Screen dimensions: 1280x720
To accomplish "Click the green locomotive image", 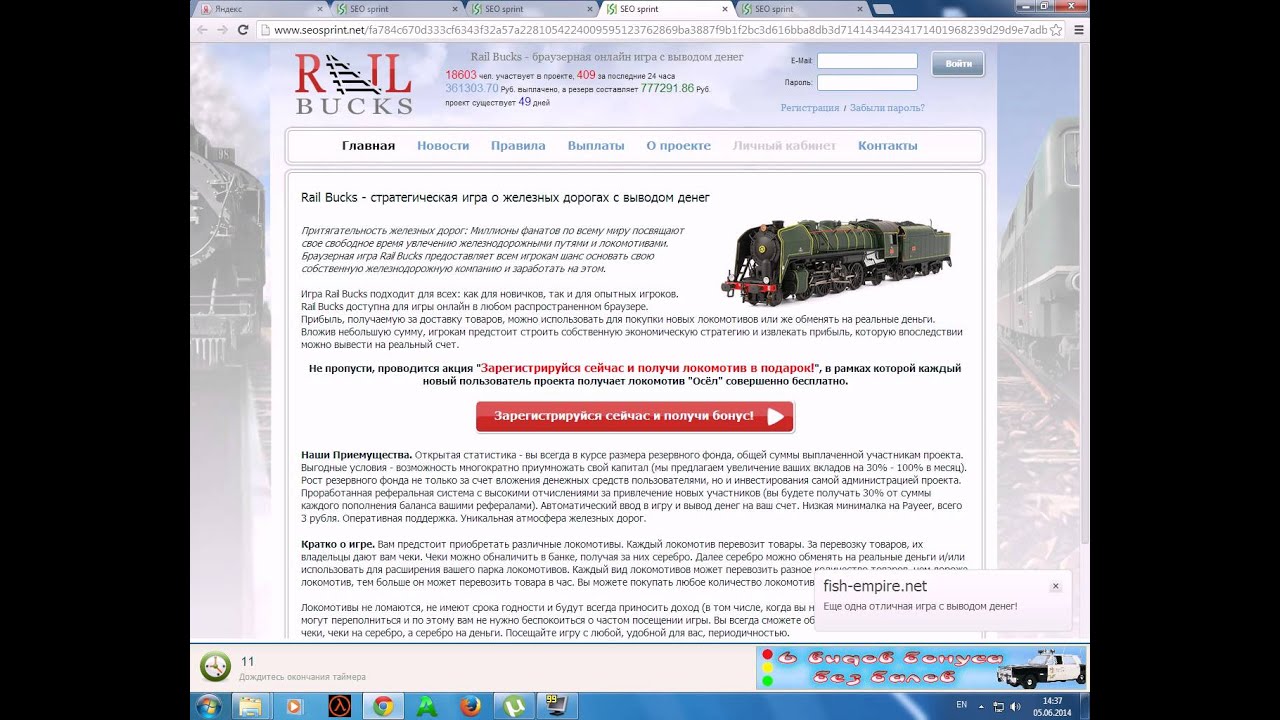I will (836, 262).
